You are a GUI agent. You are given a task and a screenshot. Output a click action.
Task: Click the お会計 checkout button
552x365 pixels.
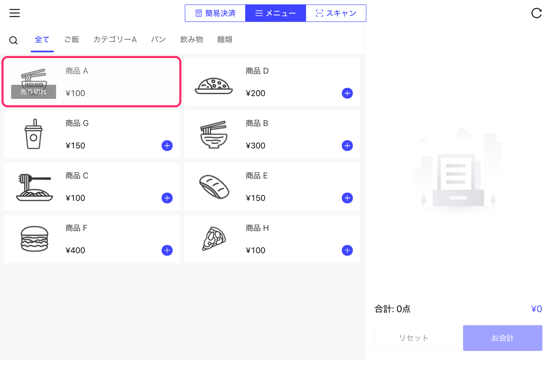pyautogui.click(x=502, y=338)
